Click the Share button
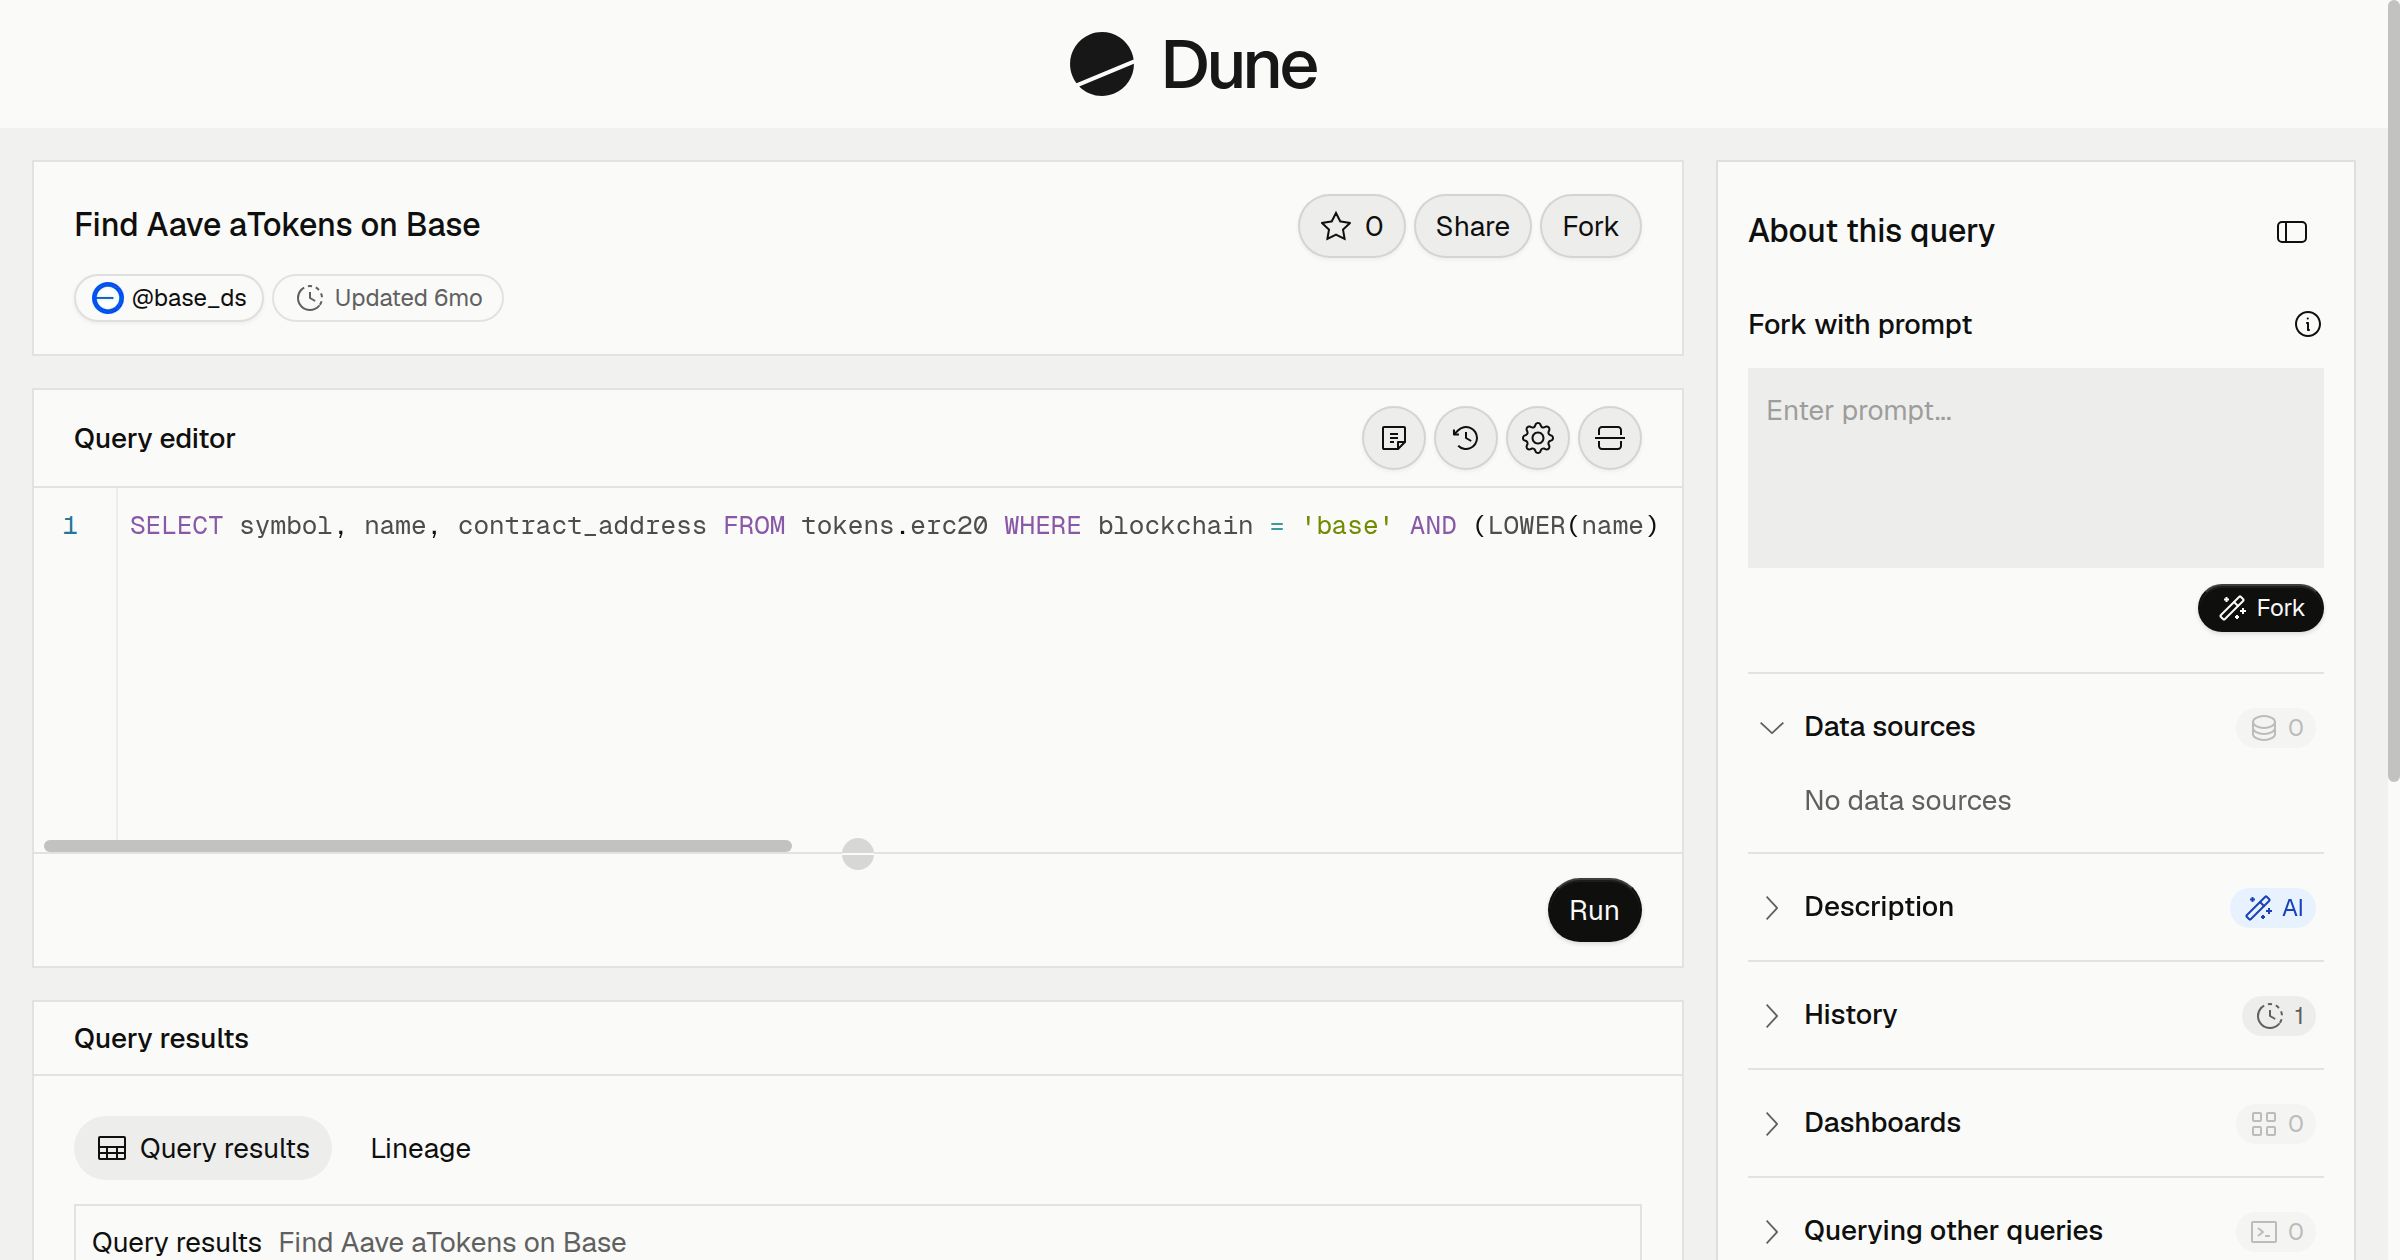Viewport: 2400px width, 1260px height. pyautogui.click(x=1472, y=226)
